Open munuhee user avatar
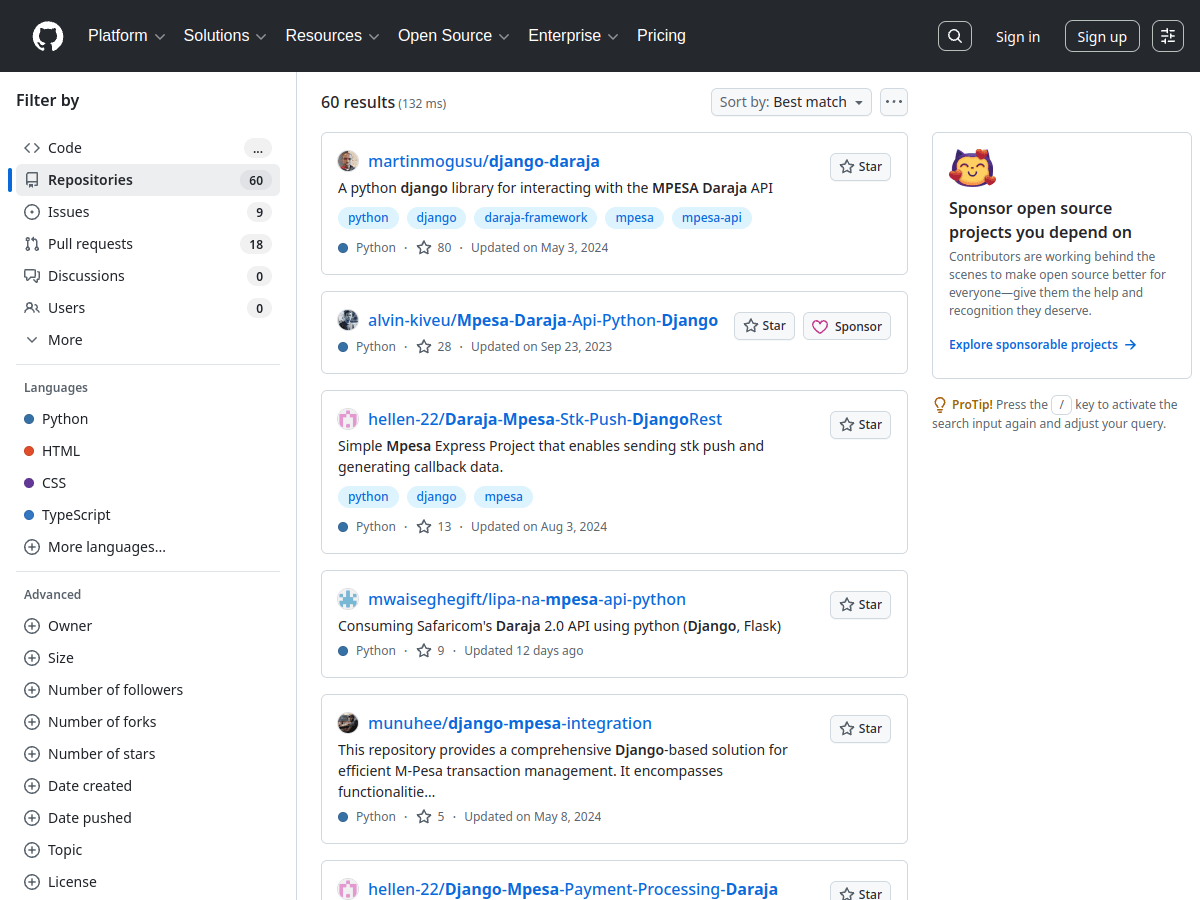The height and width of the screenshot is (900, 1200). (348, 723)
